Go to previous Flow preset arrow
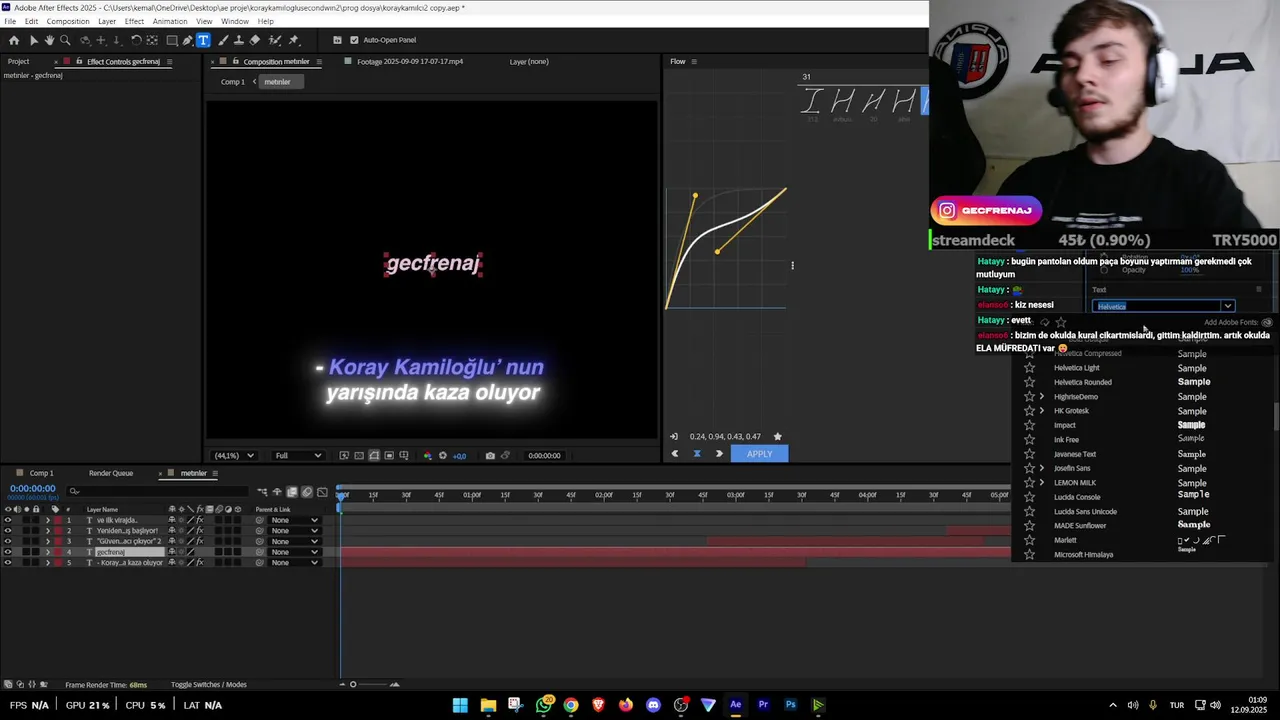The height and width of the screenshot is (720, 1280). (674, 454)
